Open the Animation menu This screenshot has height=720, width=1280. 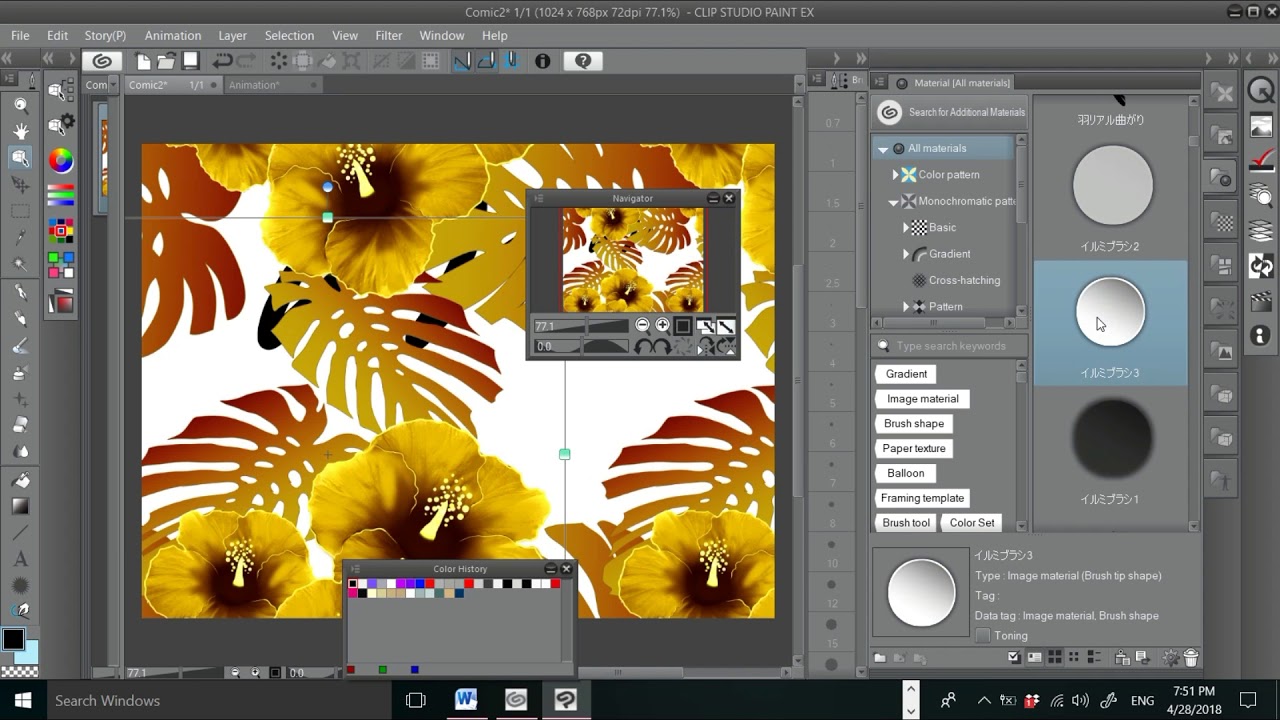173,35
